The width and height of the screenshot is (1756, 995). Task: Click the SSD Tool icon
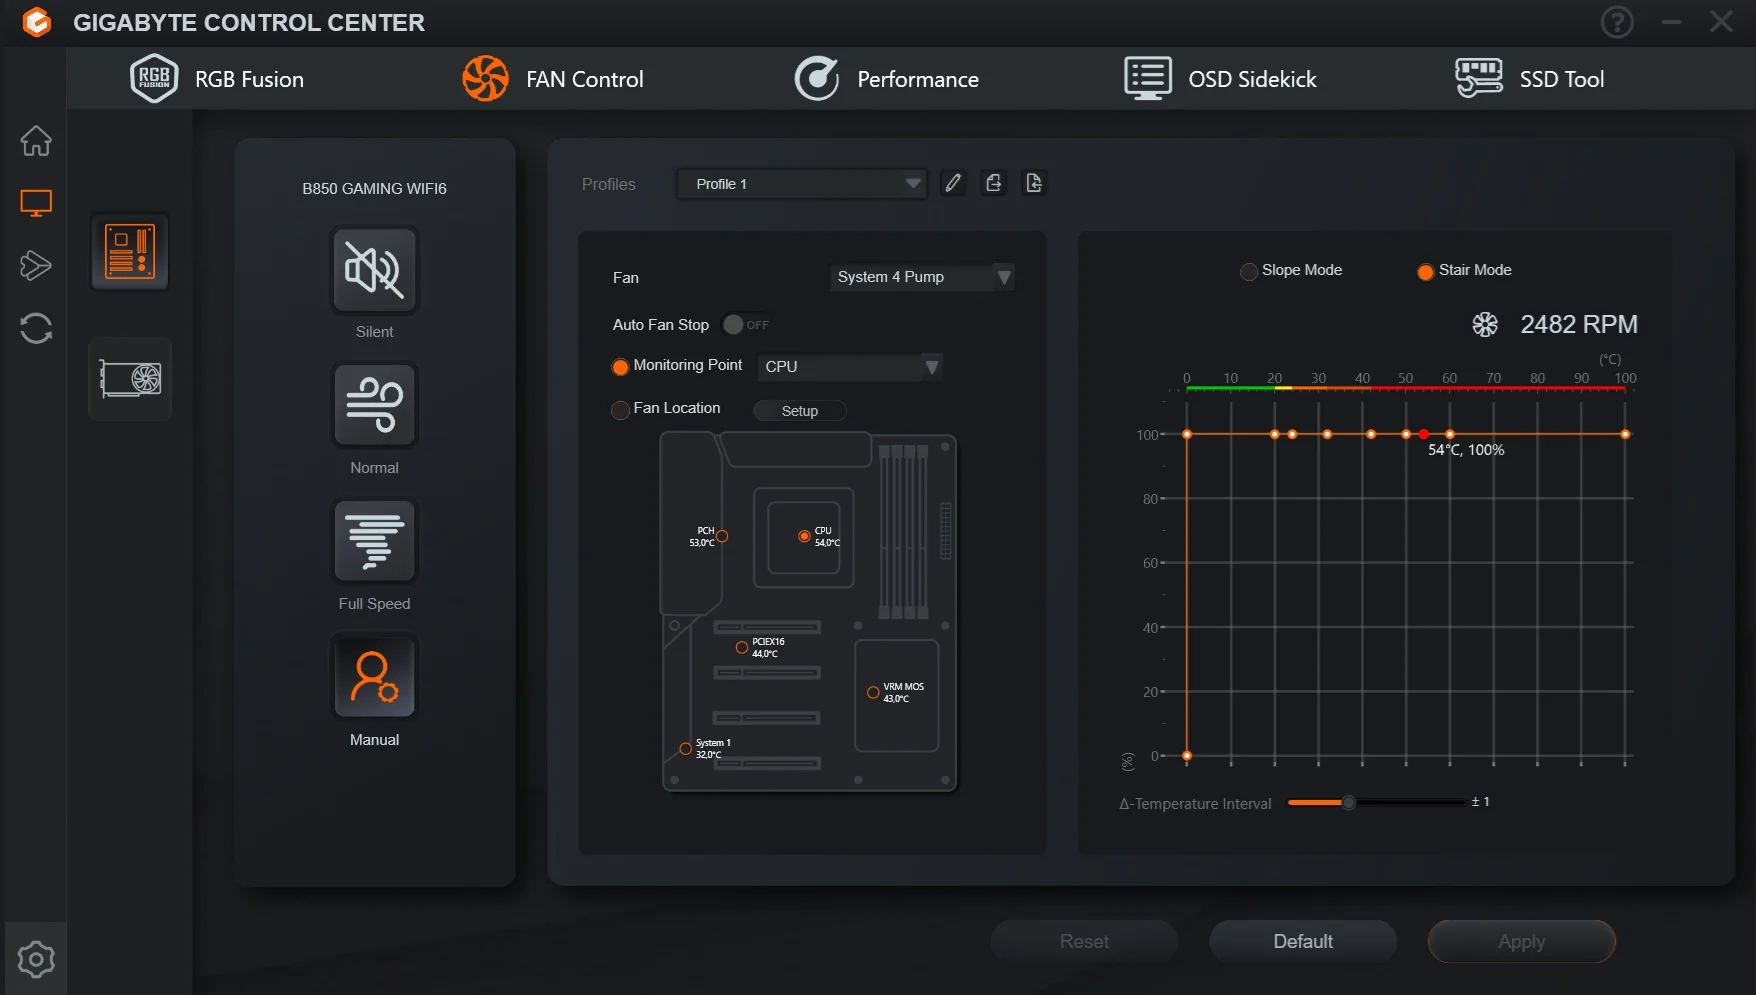(x=1479, y=78)
